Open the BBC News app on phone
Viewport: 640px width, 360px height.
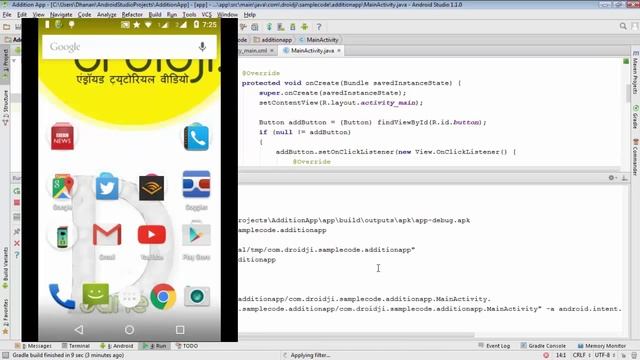pyautogui.click(x=62, y=136)
